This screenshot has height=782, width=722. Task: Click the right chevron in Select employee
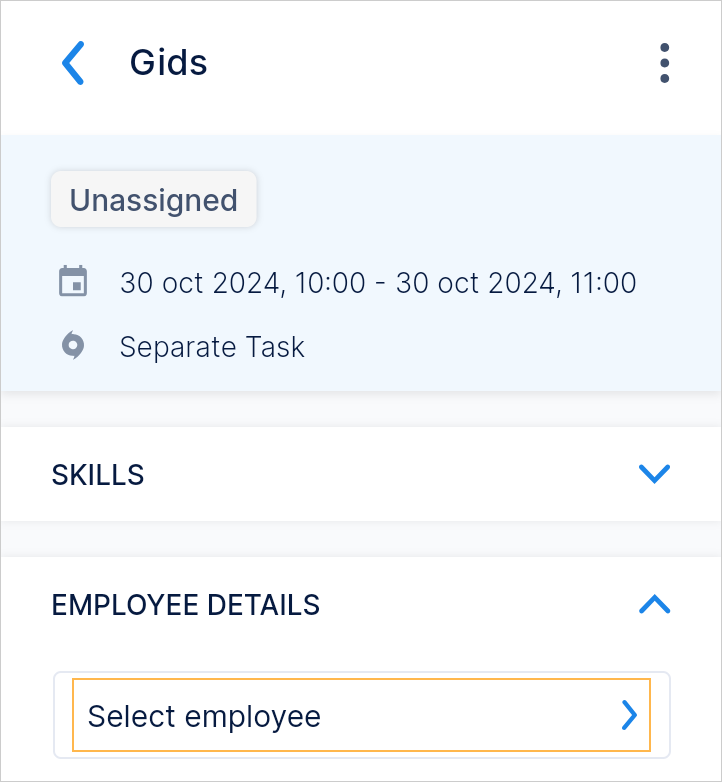click(629, 715)
